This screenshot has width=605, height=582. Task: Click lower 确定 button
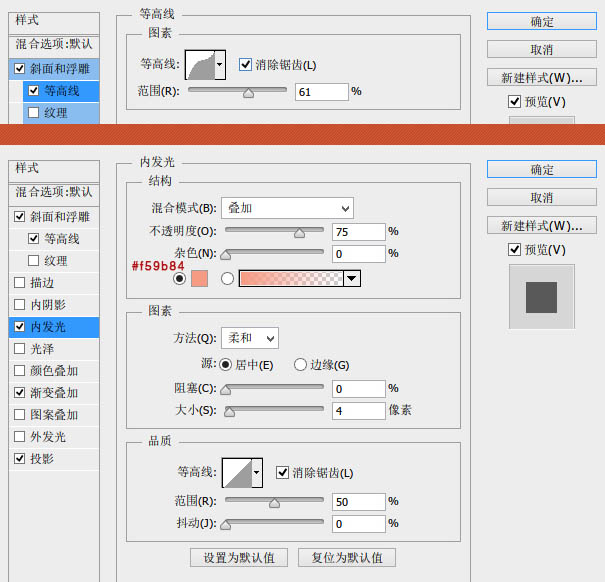542,169
